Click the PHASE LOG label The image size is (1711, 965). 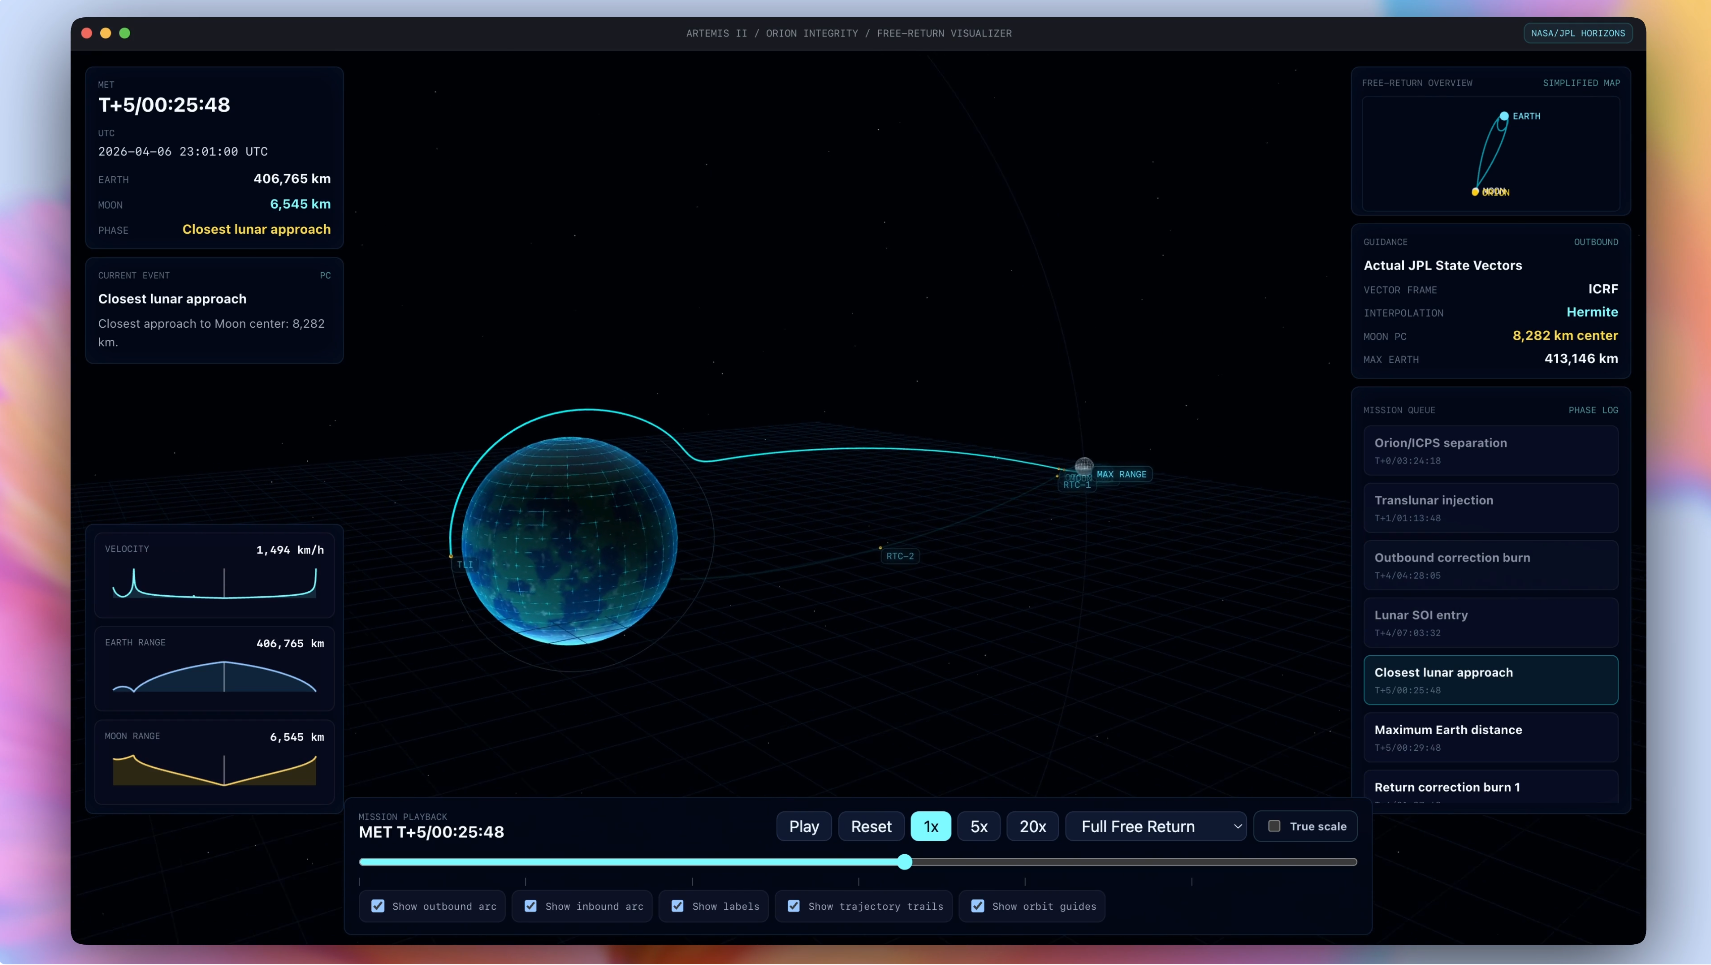[1593, 410]
